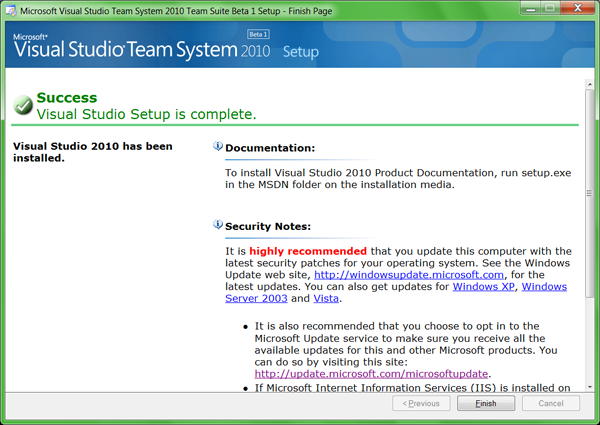Click the setup window title bar icon

pos(11,11)
